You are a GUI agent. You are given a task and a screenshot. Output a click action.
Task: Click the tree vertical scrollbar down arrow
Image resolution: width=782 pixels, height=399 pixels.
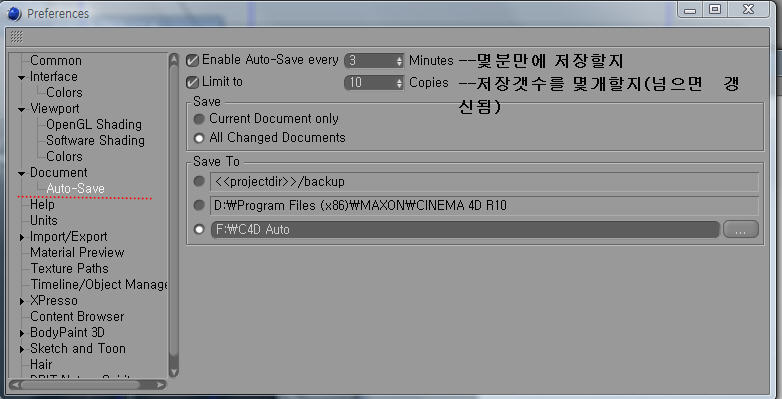point(174,372)
